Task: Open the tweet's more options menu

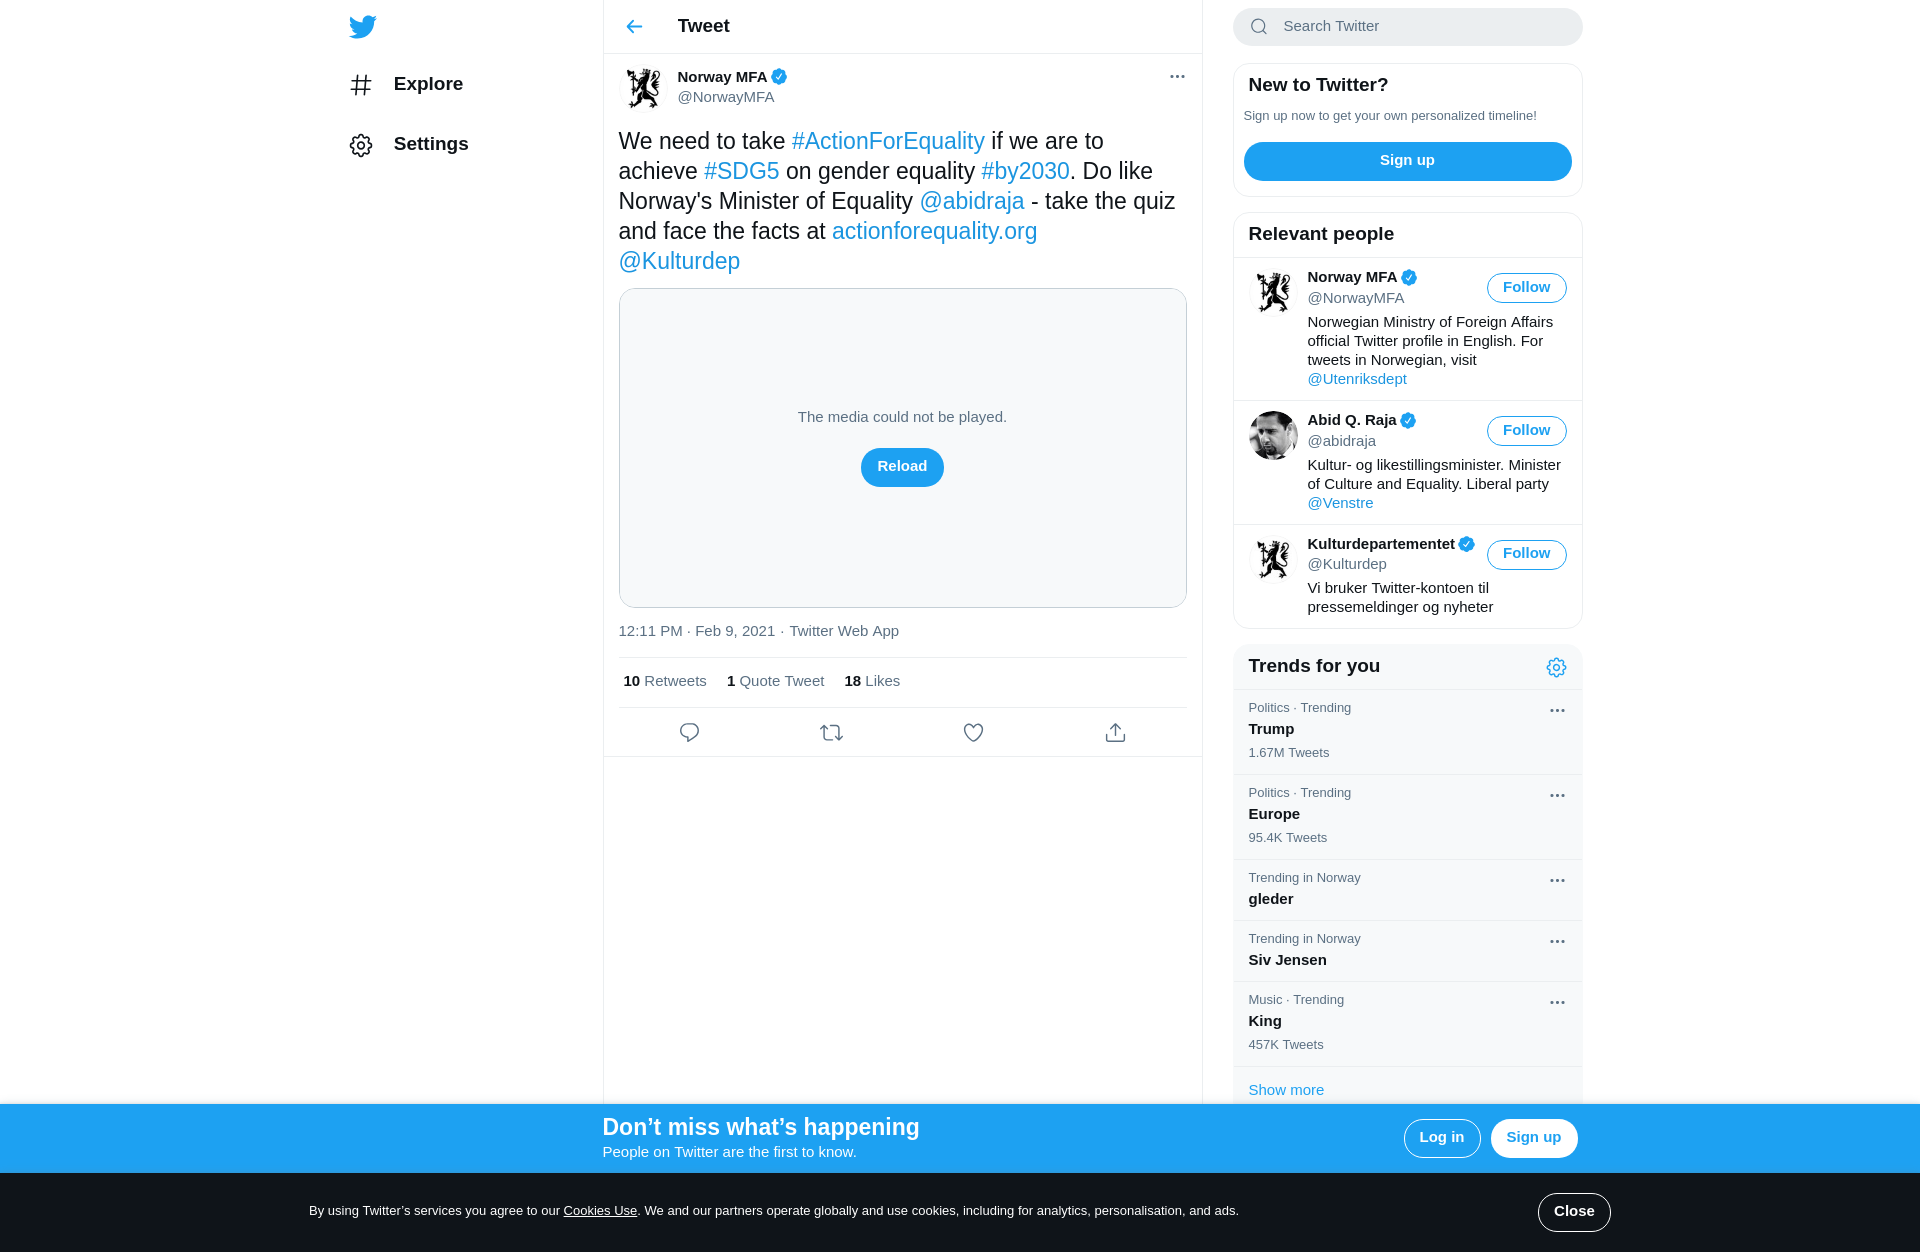Action: click(x=1177, y=77)
